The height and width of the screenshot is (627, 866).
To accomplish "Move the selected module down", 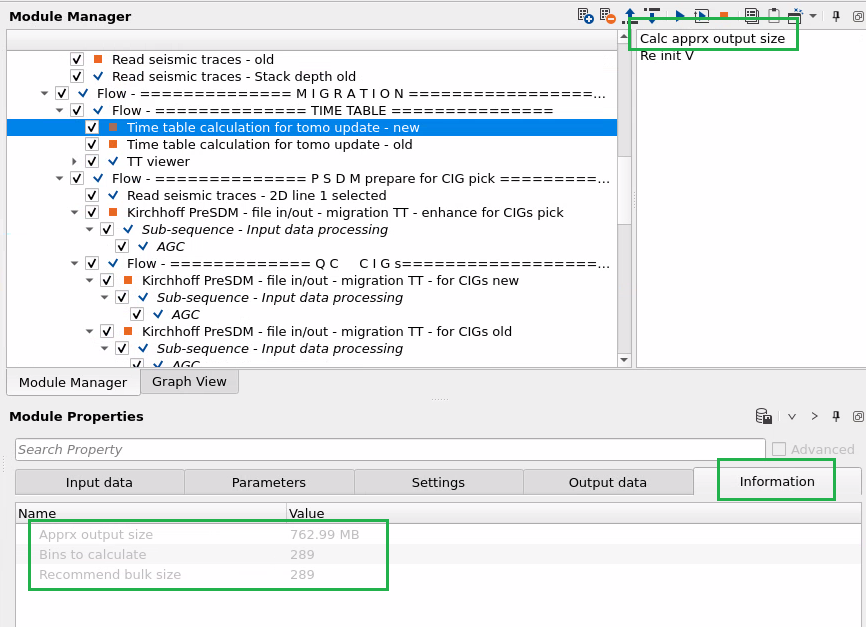I will [x=651, y=16].
